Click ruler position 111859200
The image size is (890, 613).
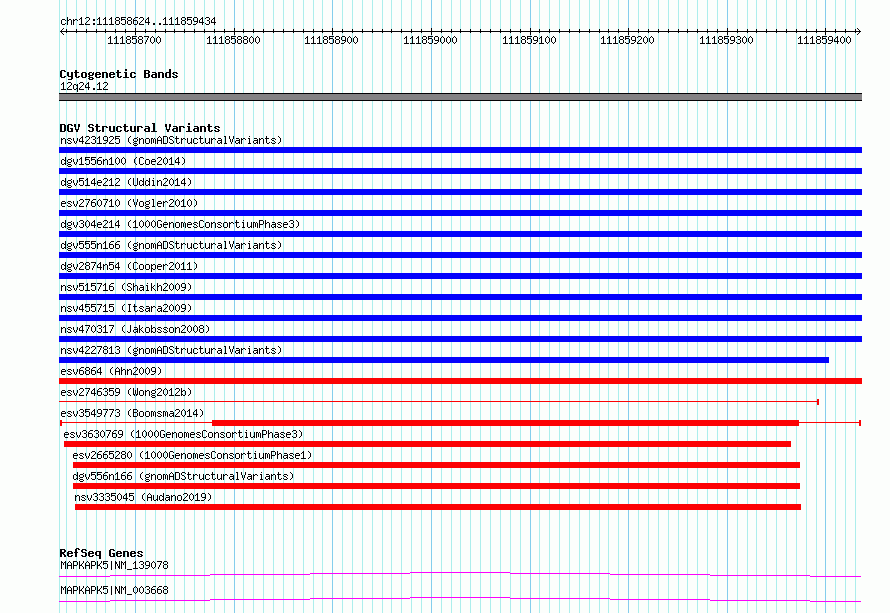click(x=627, y=40)
